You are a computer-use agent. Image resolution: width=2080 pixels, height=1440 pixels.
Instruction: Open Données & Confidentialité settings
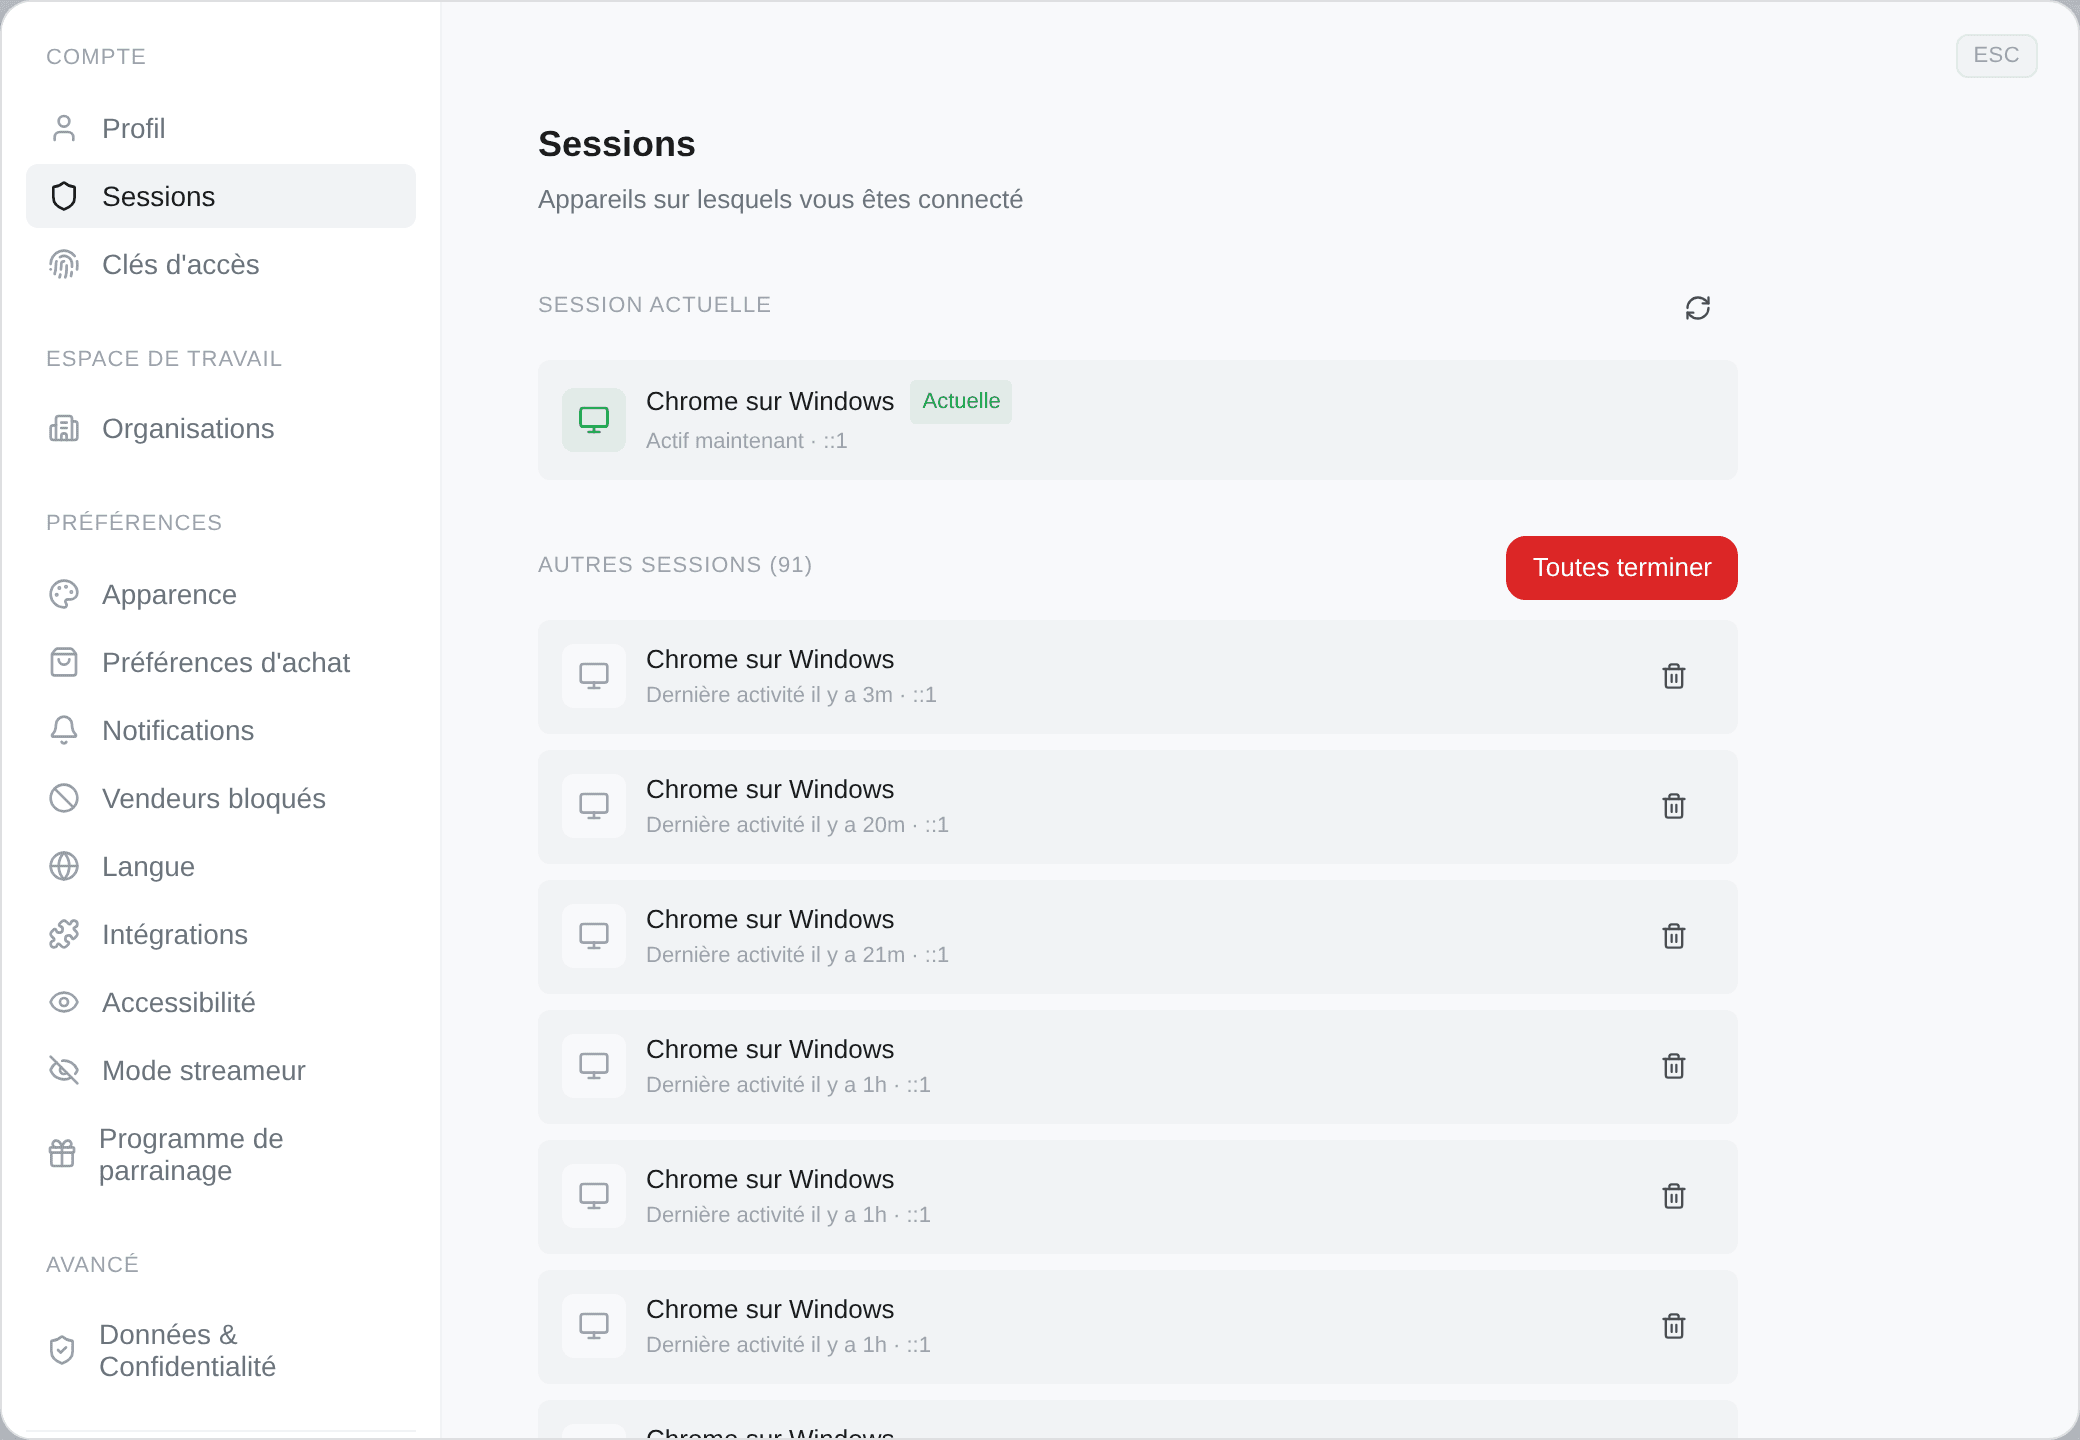220,1350
